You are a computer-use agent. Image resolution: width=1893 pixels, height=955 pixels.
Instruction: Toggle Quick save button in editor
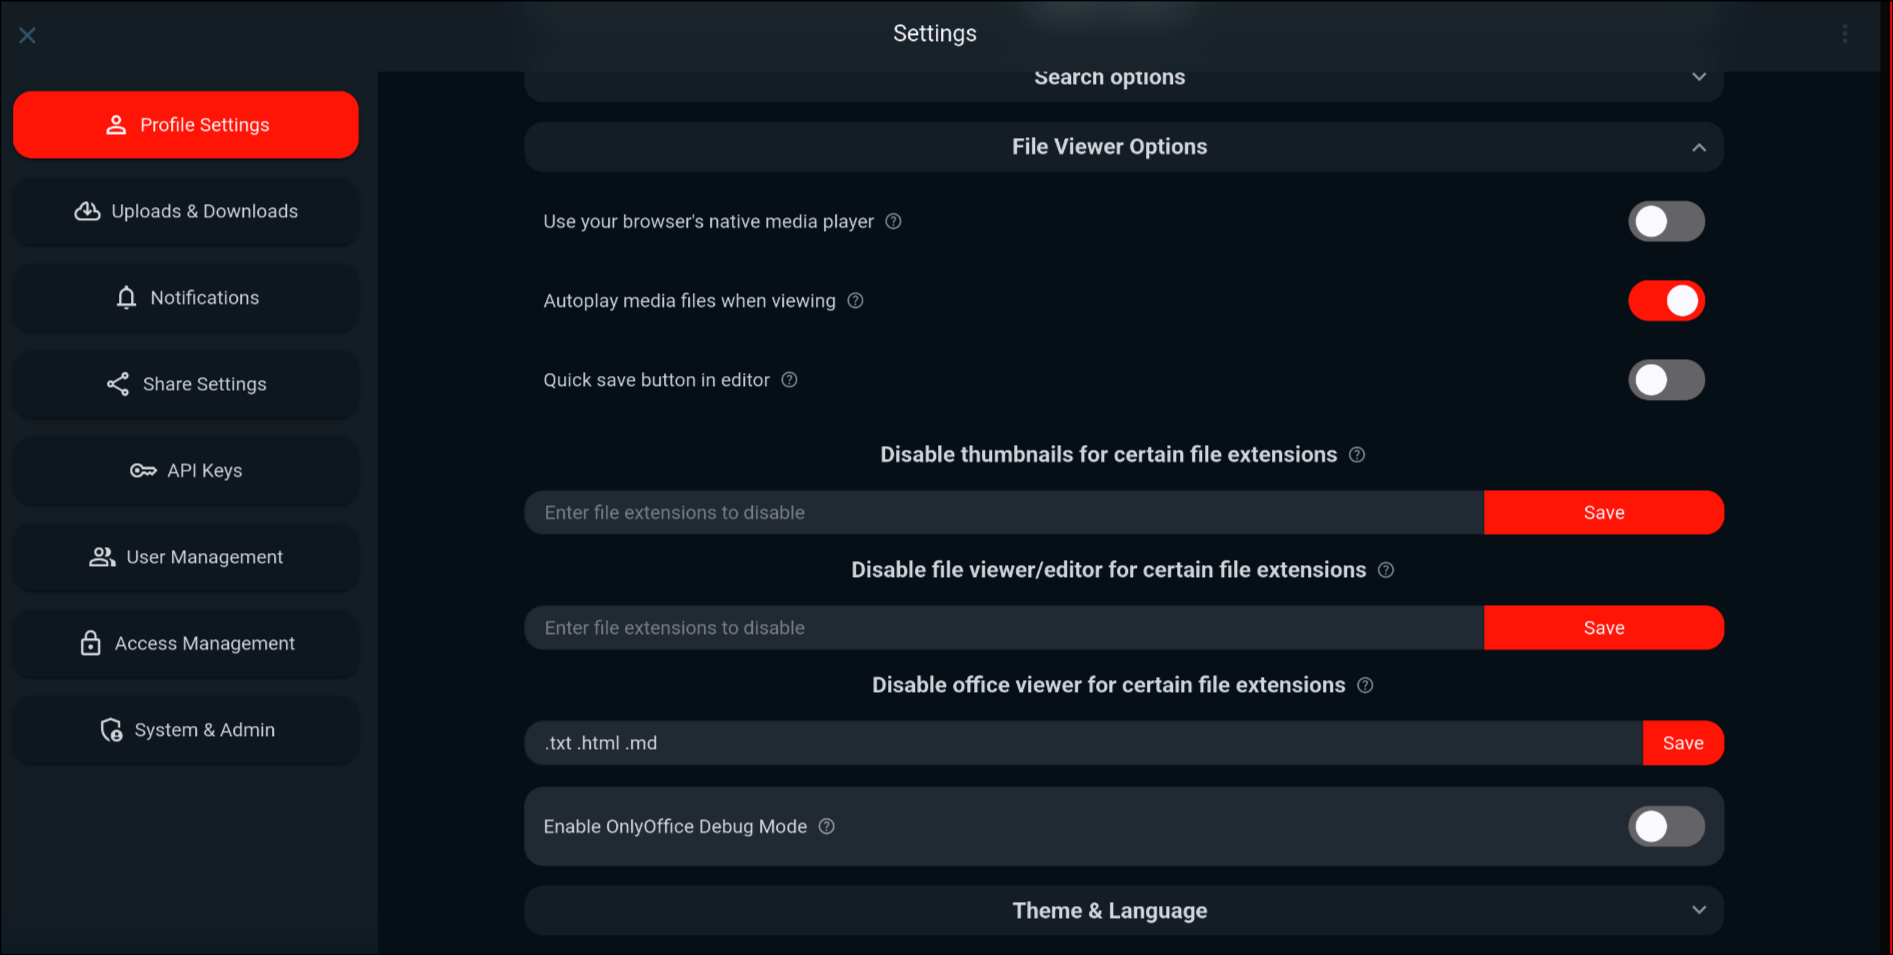click(1666, 380)
